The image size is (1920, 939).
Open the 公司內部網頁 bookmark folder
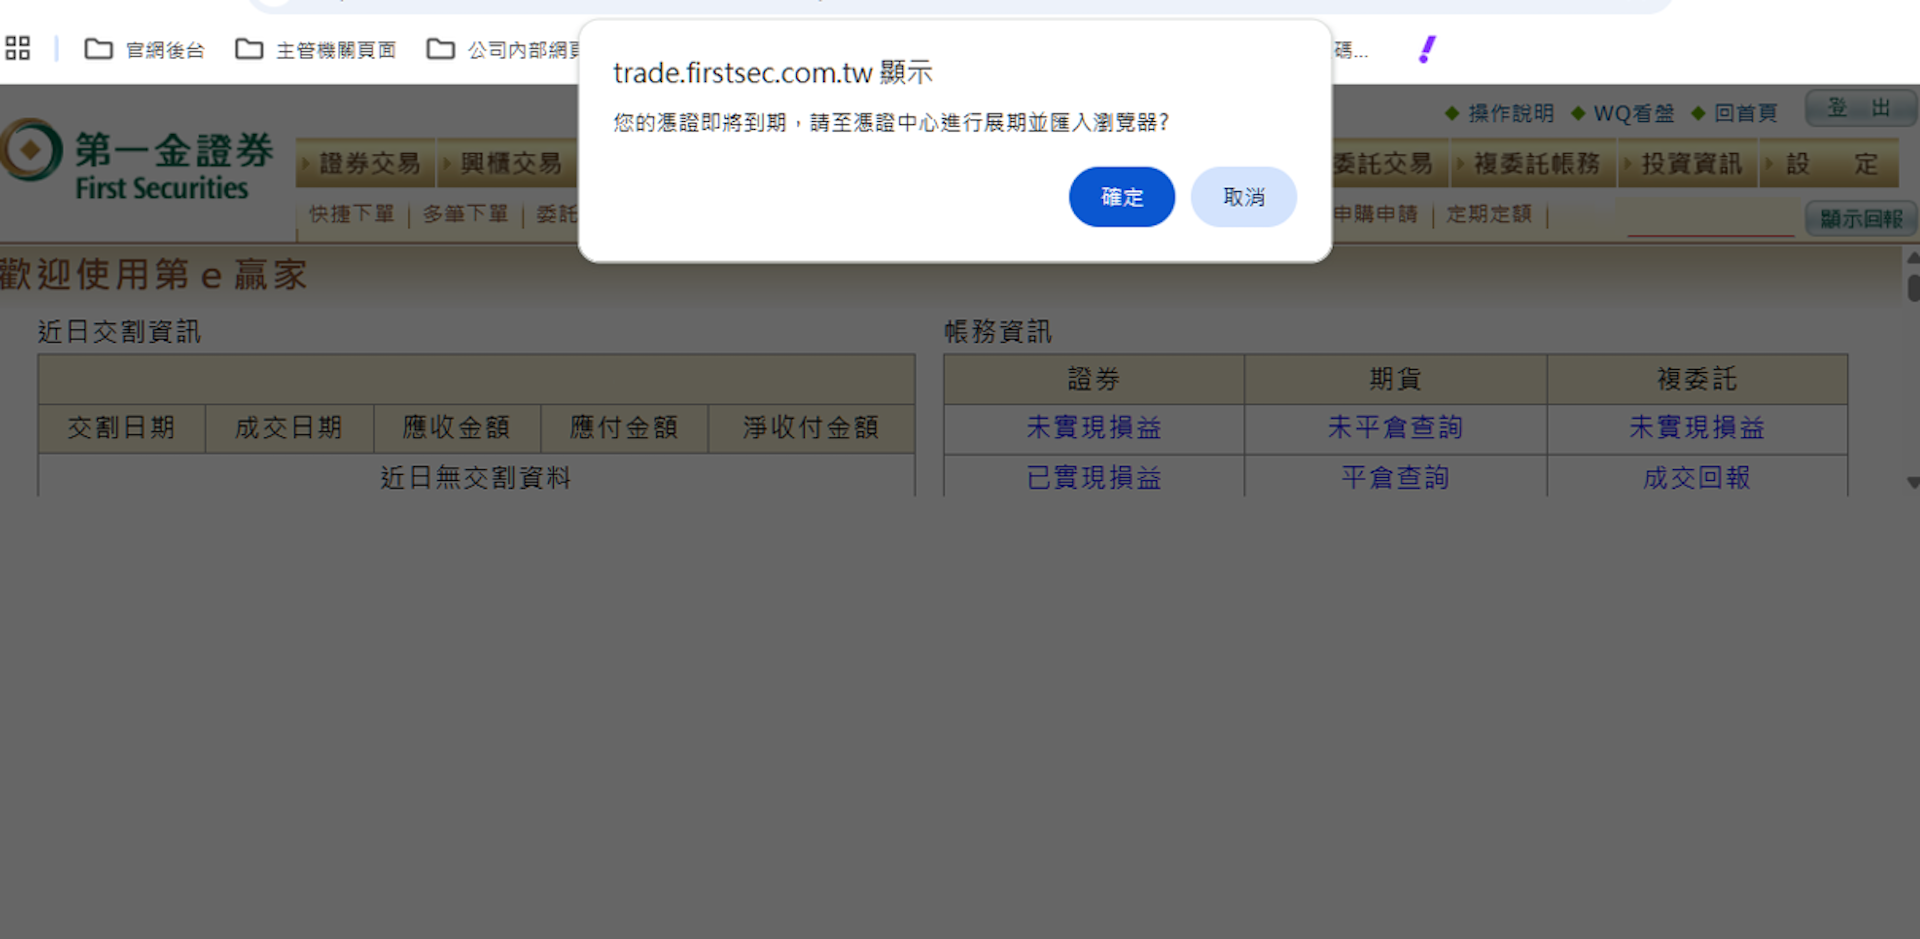[503, 49]
